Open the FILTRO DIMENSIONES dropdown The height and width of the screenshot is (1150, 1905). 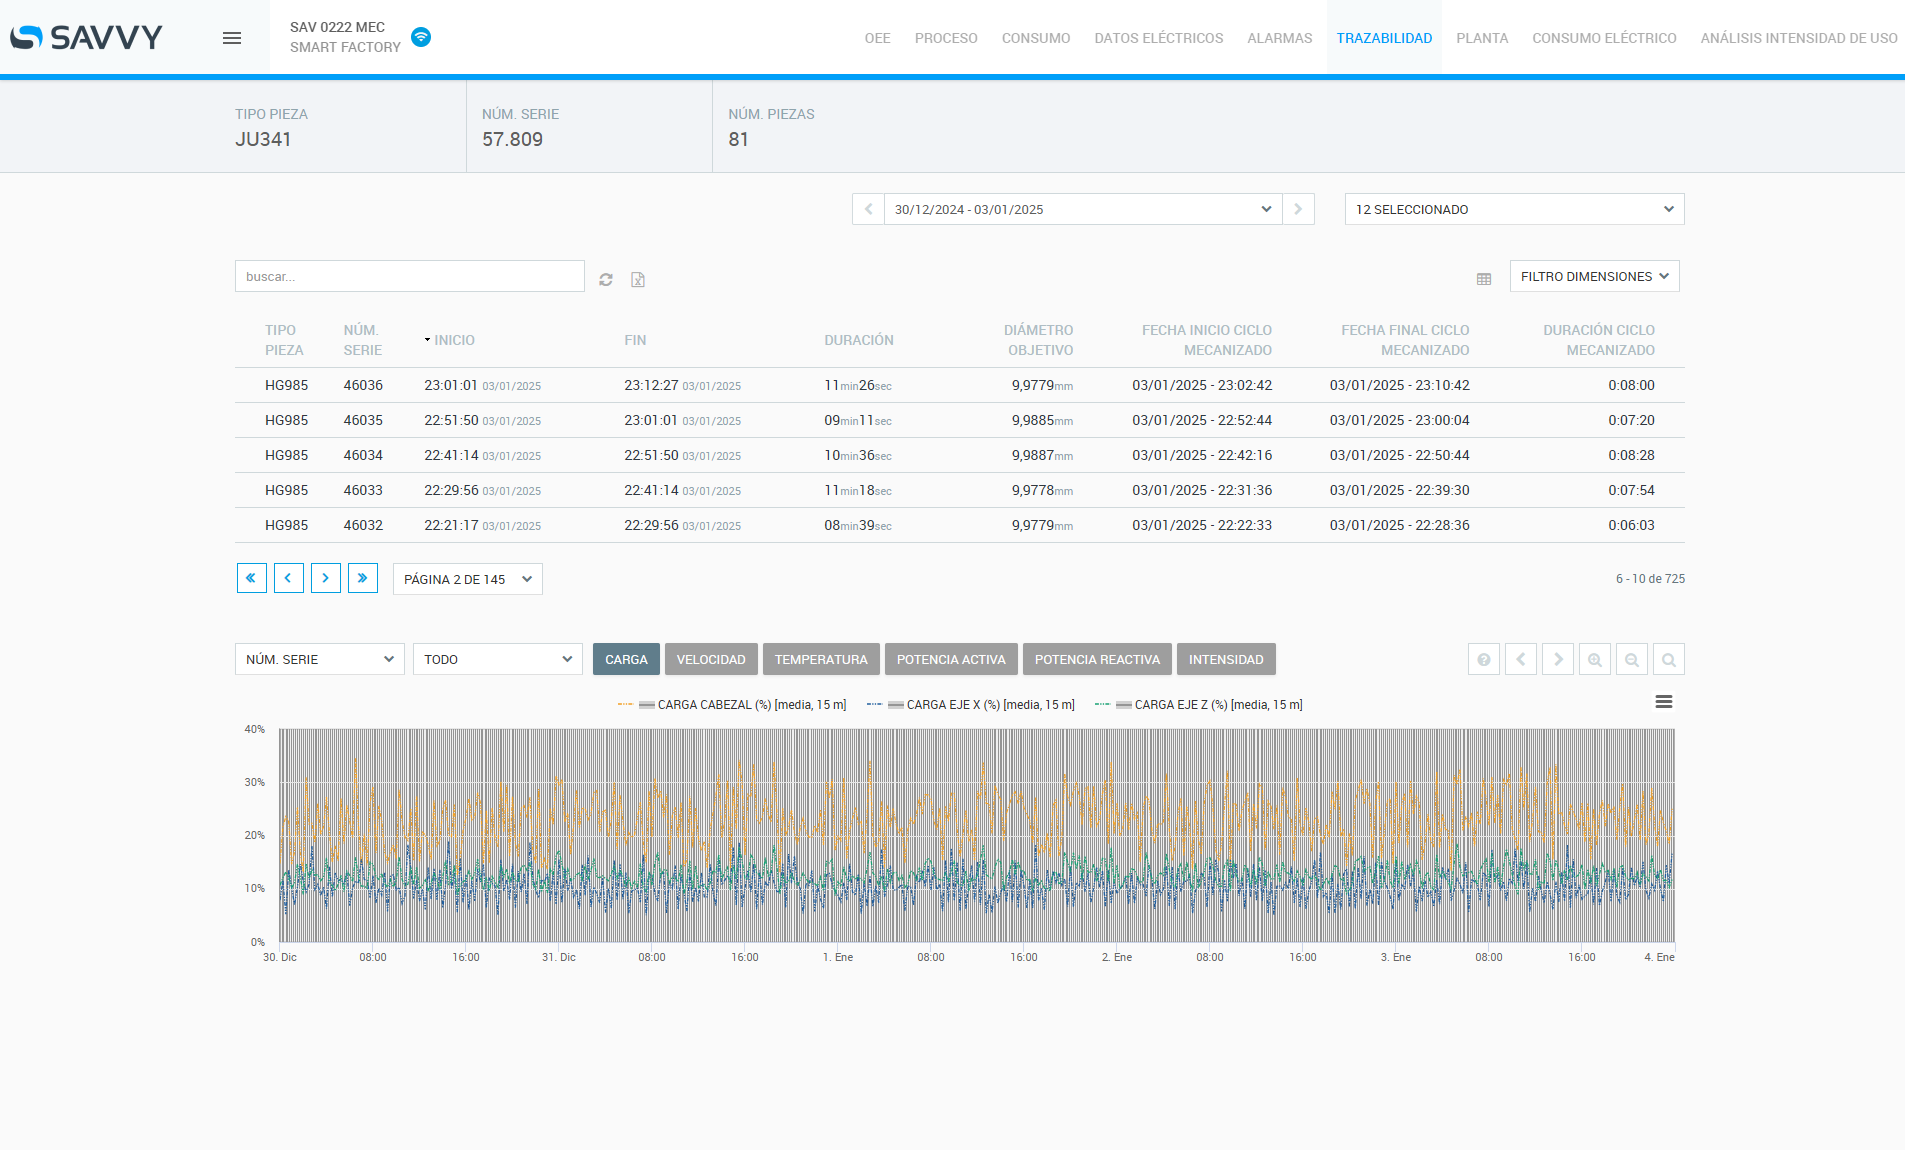click(x=1594, y=276)
